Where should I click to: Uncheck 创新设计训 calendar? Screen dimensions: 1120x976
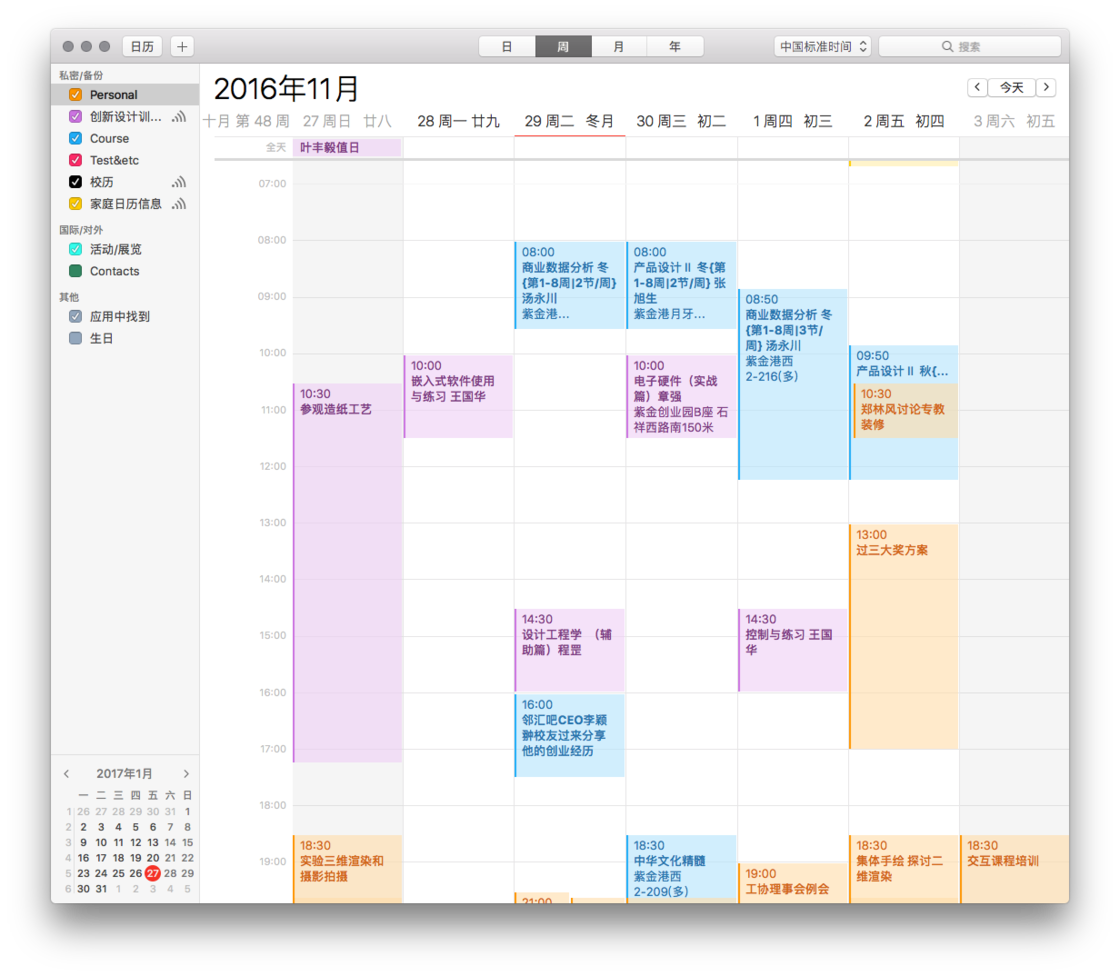pyautogui.click(x=75, y=116)
